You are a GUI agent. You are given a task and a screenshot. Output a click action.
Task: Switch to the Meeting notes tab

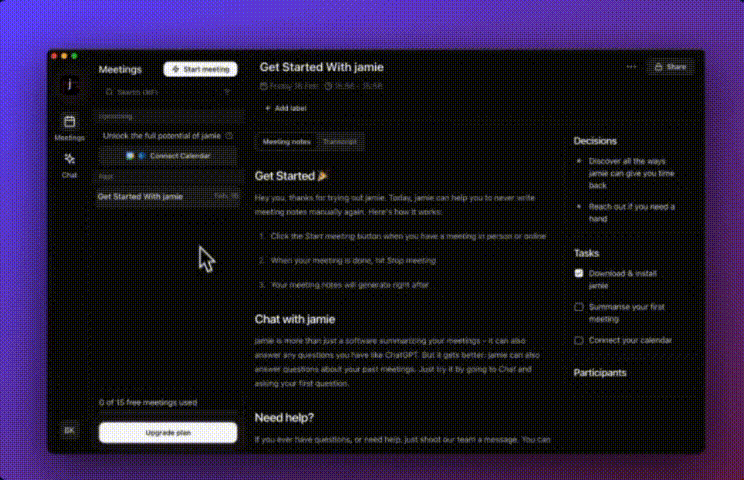coord(287,142)
